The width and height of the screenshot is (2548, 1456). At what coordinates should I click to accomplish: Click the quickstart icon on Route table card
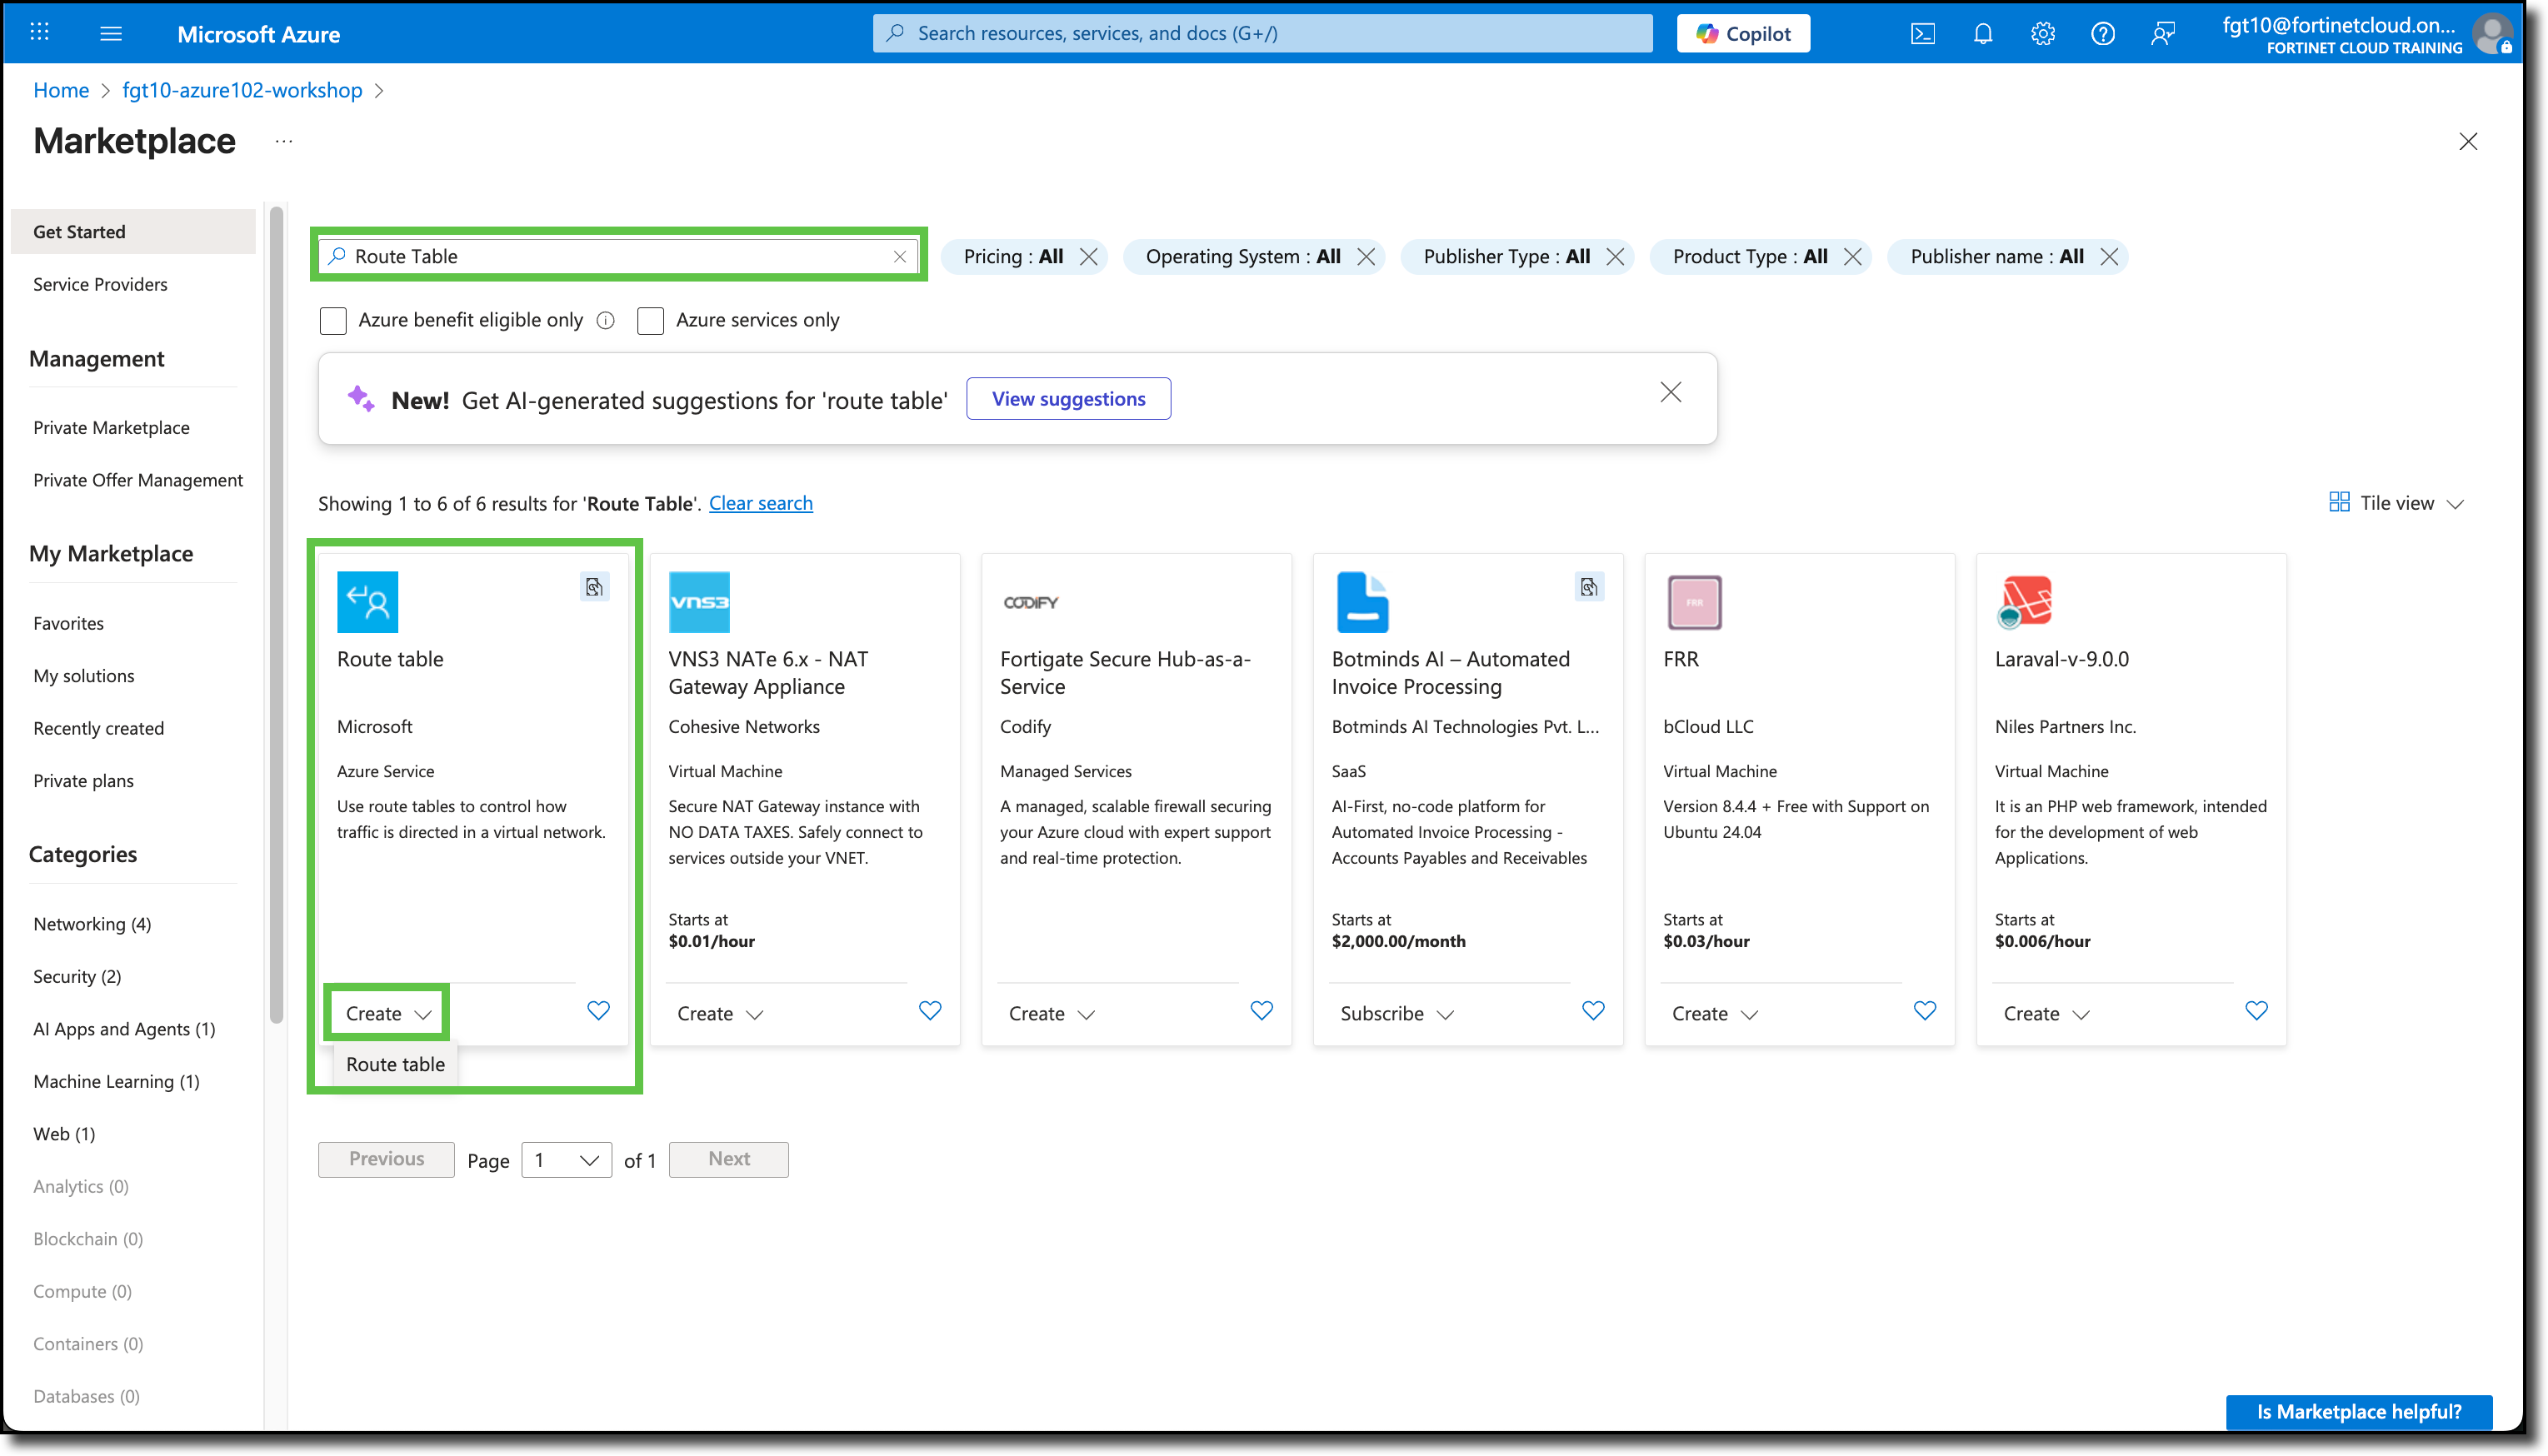click(x=594, y=587)
